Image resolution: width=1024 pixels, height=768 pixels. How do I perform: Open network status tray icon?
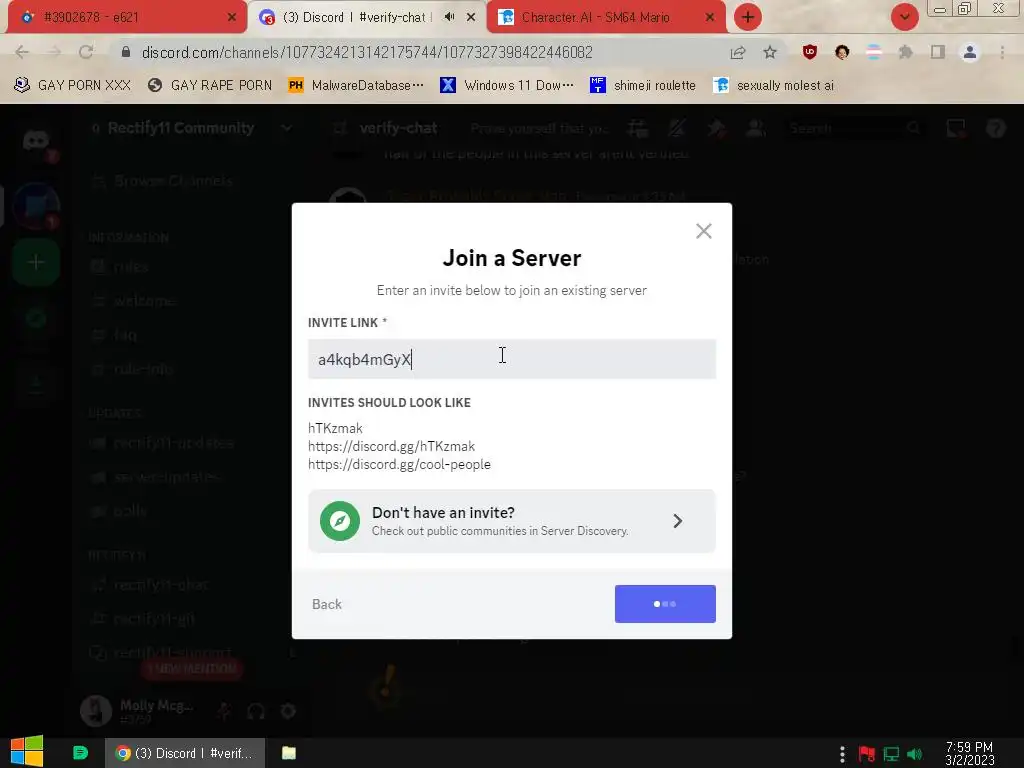891,754
